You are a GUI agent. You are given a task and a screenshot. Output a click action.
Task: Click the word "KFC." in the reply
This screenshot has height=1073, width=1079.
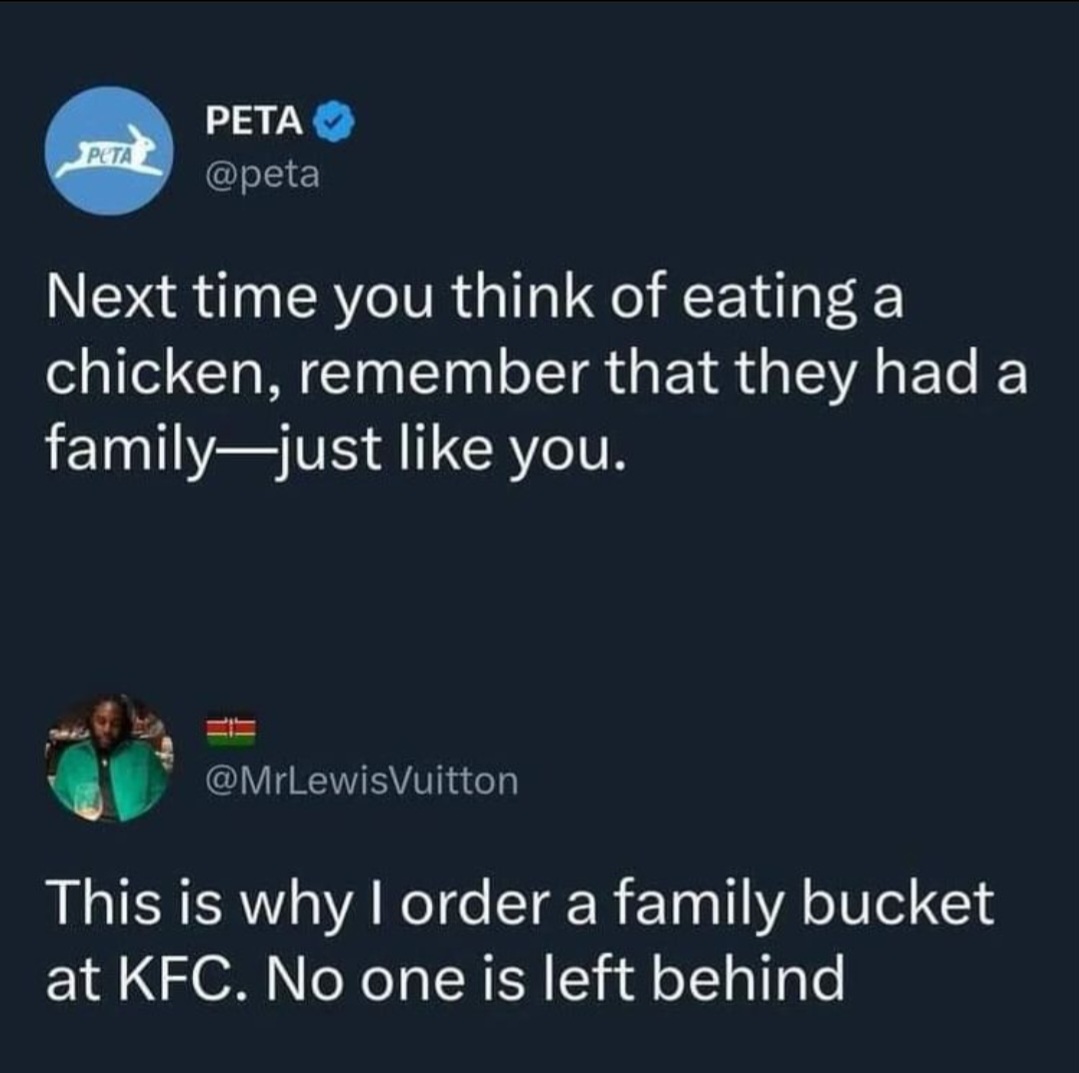tap(184, 979)
